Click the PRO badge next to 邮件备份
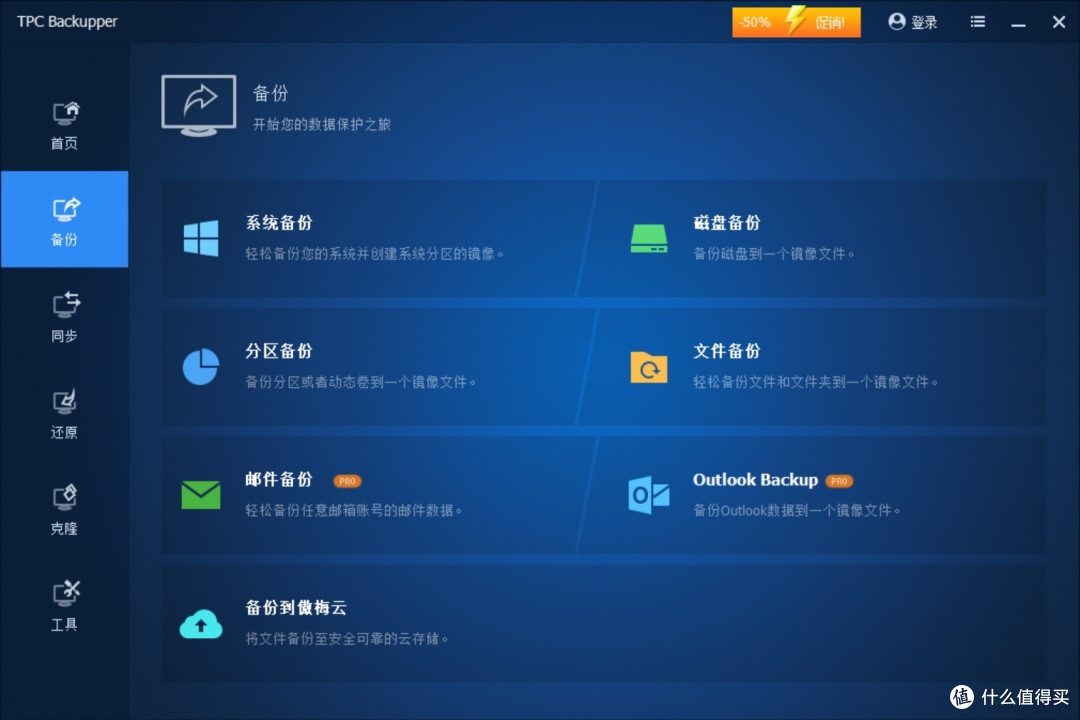The width and height of the screenshot is (1080, 720). [347, 481]
